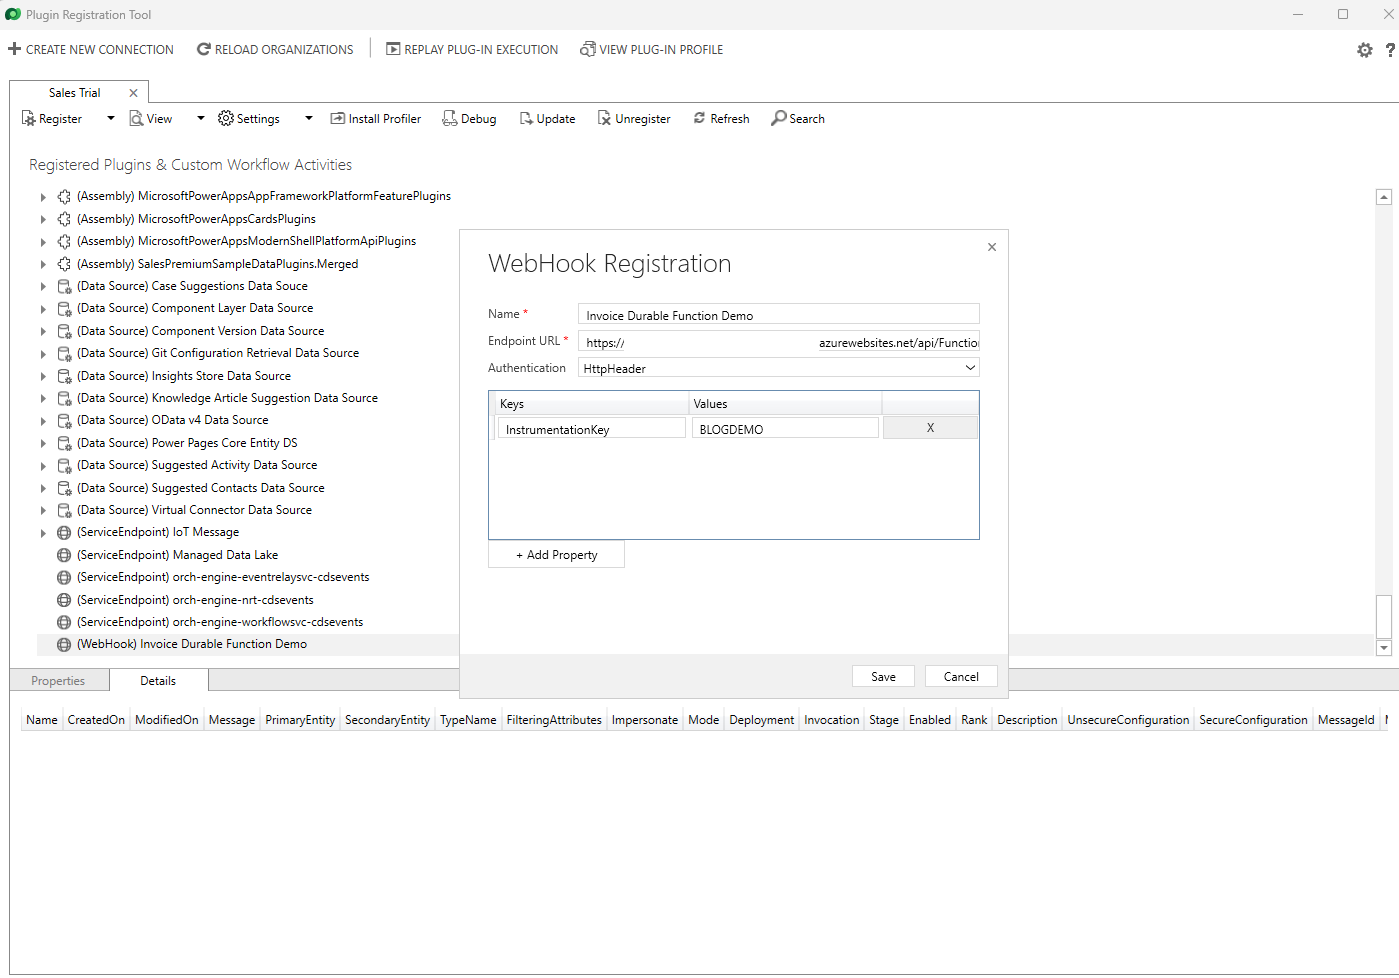Save the webhook registration

click(x=883, y=677)
